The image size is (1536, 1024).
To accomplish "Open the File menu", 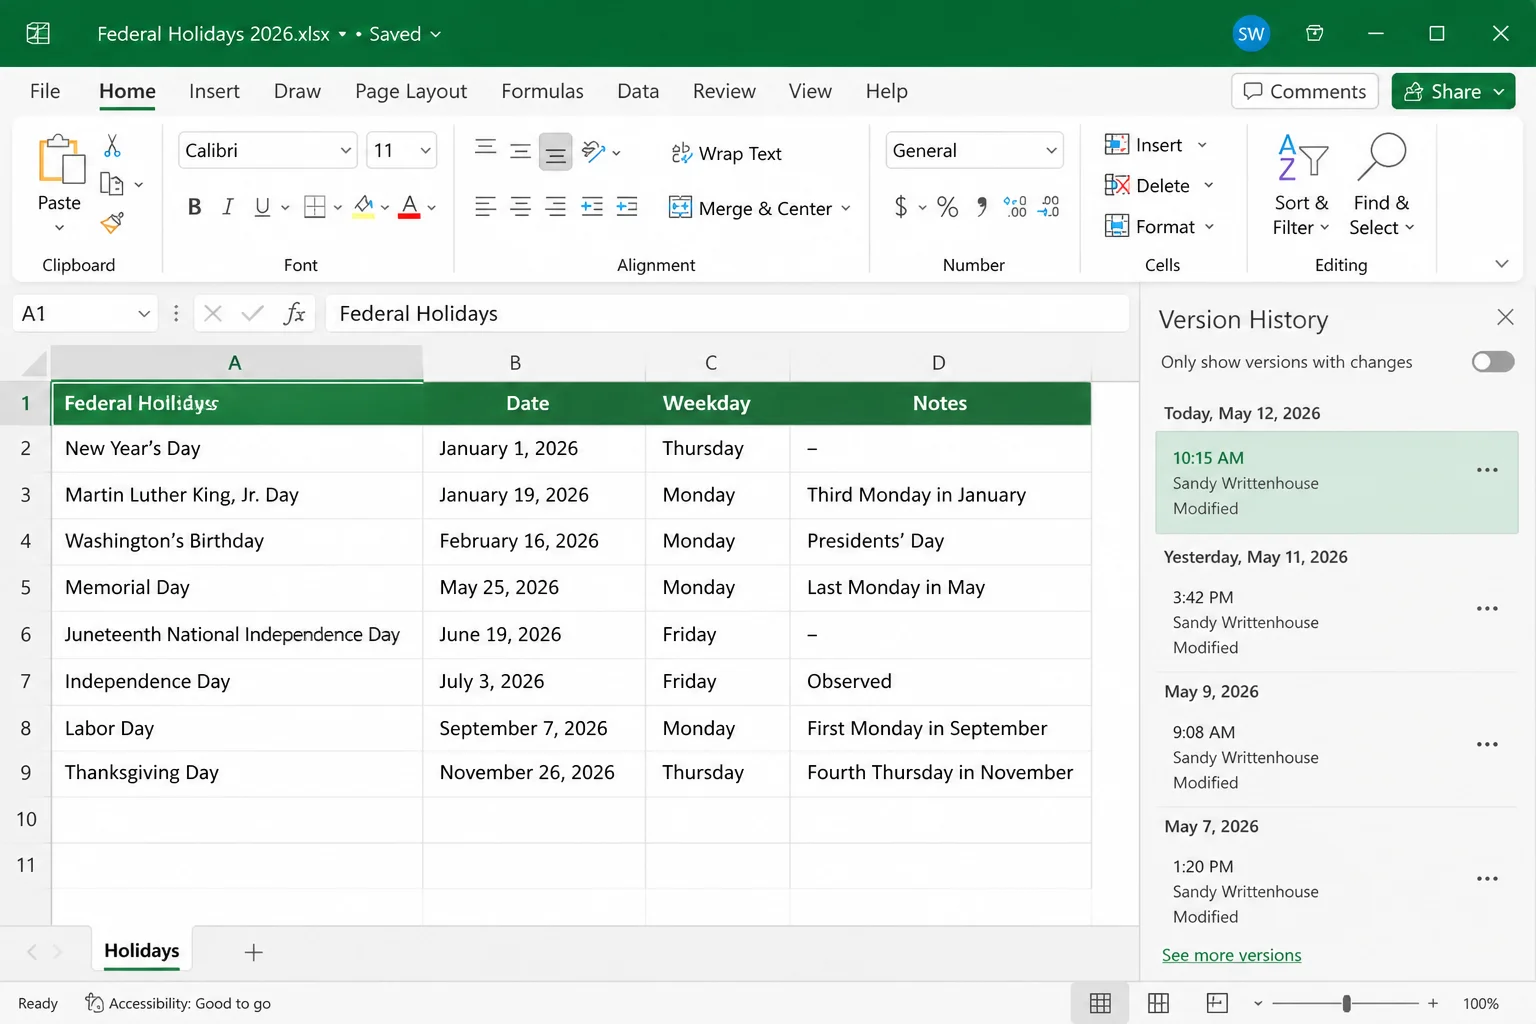I will 45,91.
